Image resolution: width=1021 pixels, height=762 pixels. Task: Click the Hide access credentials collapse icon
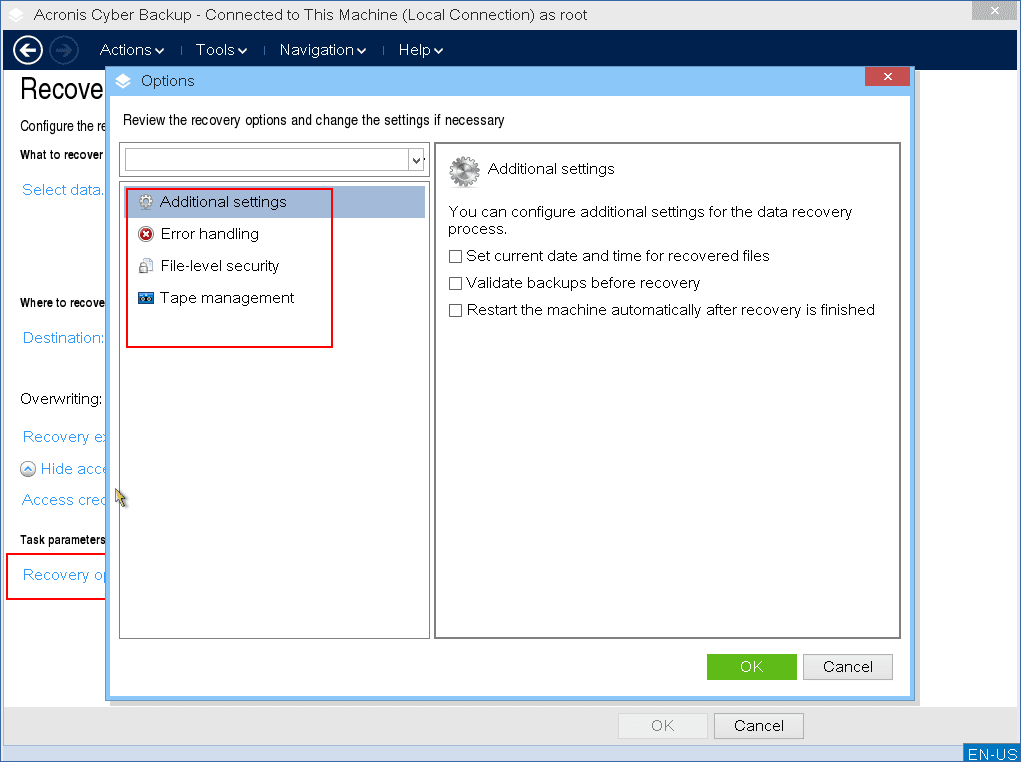(29, 469)
